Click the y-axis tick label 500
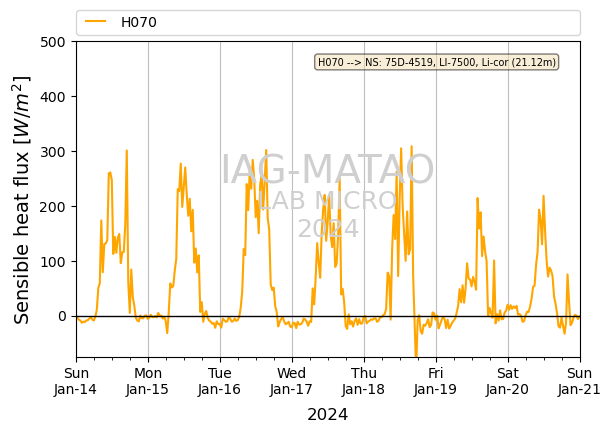Viewport: 611px width, 433px height. pyautogui.click(x=53, y=42)
